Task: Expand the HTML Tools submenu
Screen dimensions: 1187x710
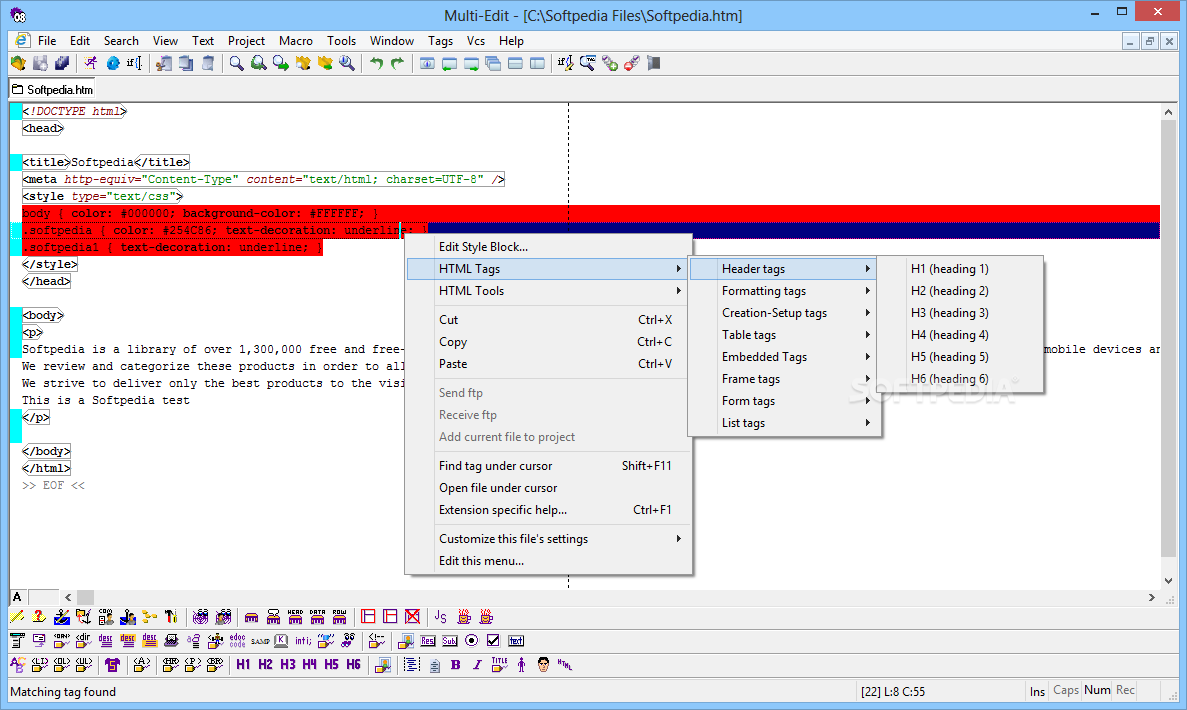Action: 549,291
